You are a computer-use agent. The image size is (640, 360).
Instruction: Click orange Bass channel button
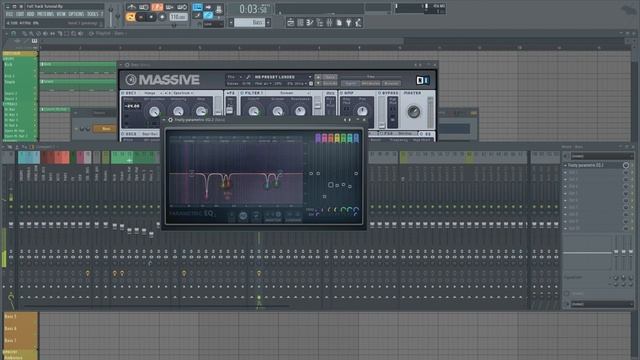pos(105,129)
